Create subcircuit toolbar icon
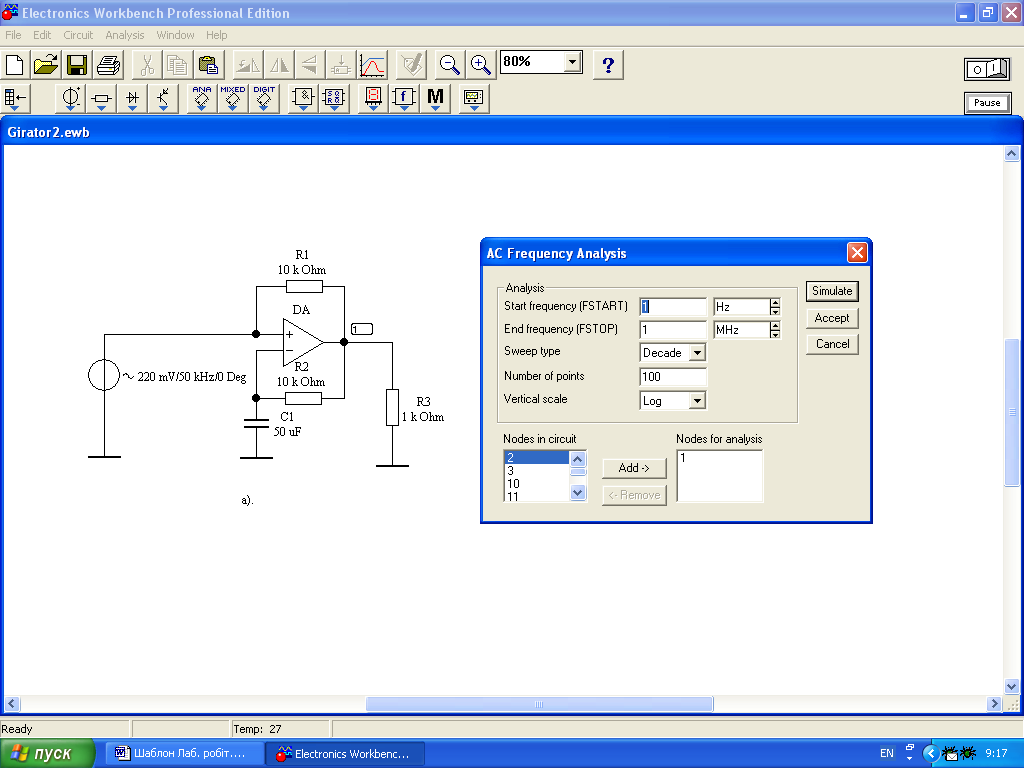 [x=340, y=65]
